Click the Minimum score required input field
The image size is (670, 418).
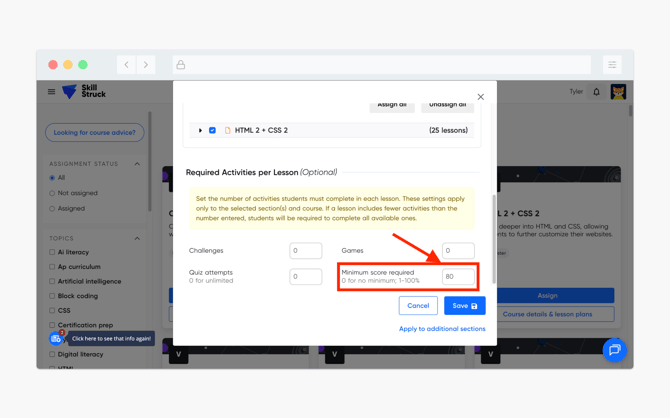pyautogui.click(x=458, y=277)
